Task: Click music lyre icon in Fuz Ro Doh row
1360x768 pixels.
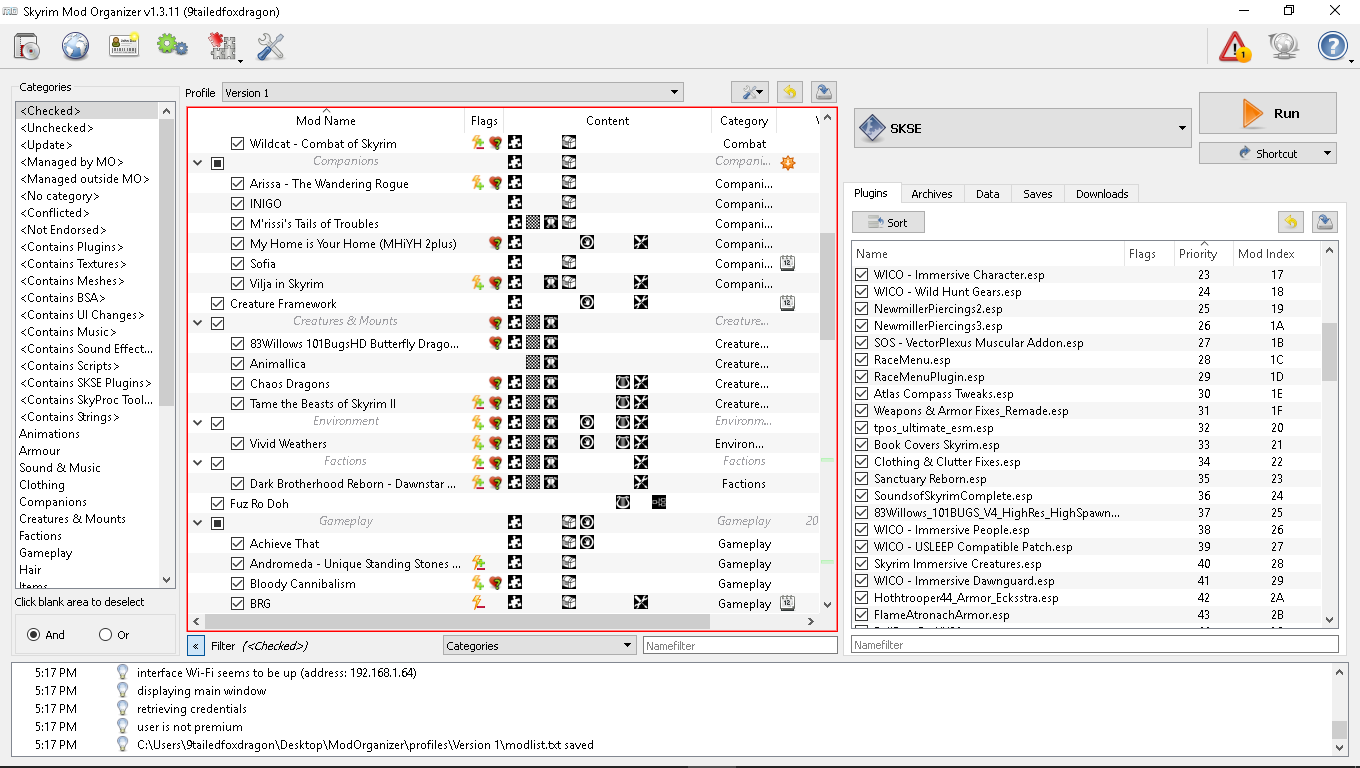Action: point(623,503)
